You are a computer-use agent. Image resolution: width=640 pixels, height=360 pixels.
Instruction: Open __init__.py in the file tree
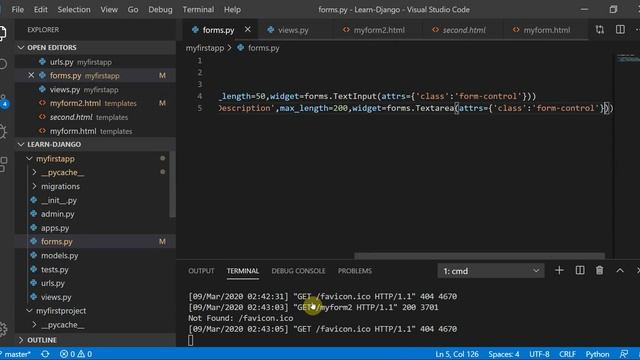tap(59, 200)
